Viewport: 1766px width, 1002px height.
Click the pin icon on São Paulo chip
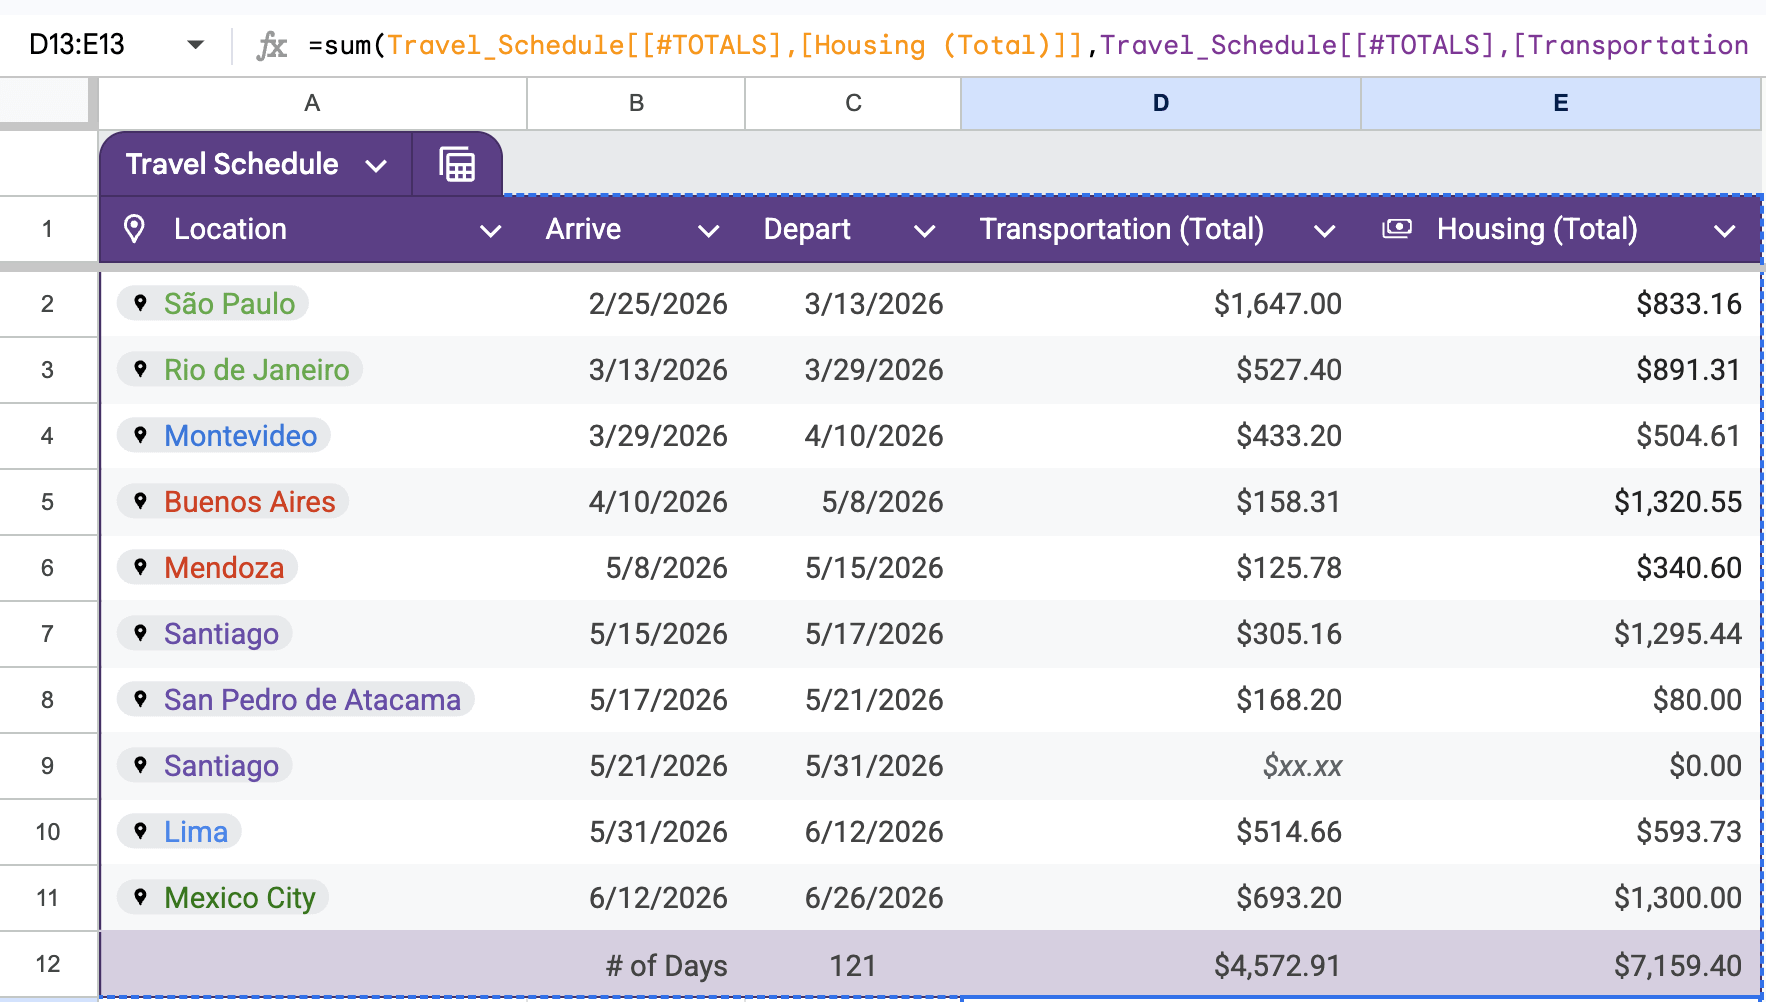(x=141, y=303)
